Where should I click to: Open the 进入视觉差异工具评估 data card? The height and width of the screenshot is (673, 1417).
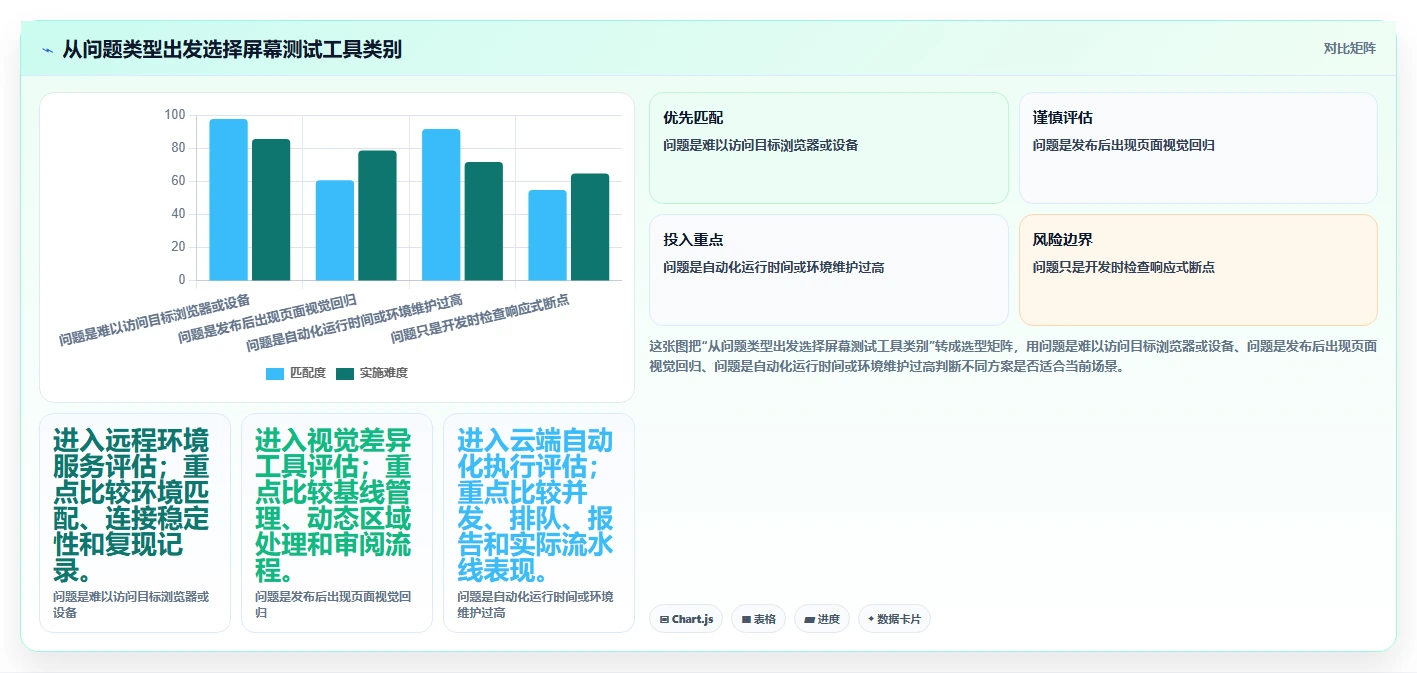(337, 523)
